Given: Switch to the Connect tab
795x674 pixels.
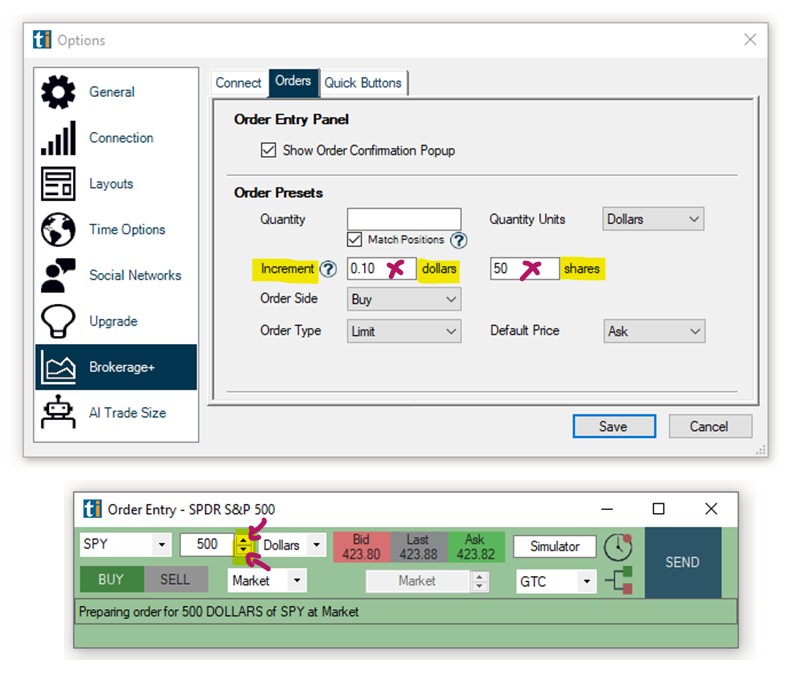Looking at the screenshot, I should pos(238,83).
